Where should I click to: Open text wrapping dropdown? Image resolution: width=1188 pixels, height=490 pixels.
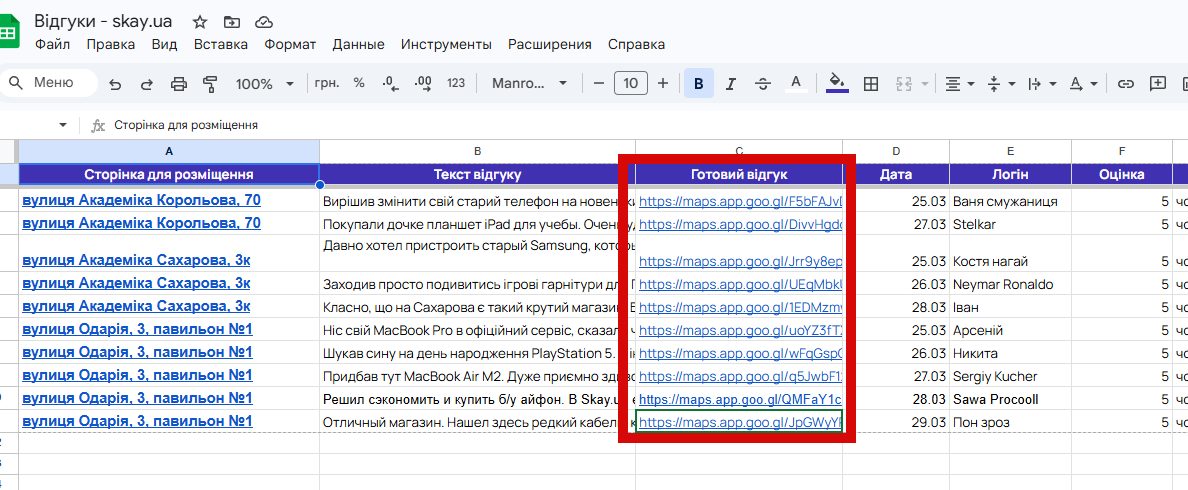point(1043,83)
